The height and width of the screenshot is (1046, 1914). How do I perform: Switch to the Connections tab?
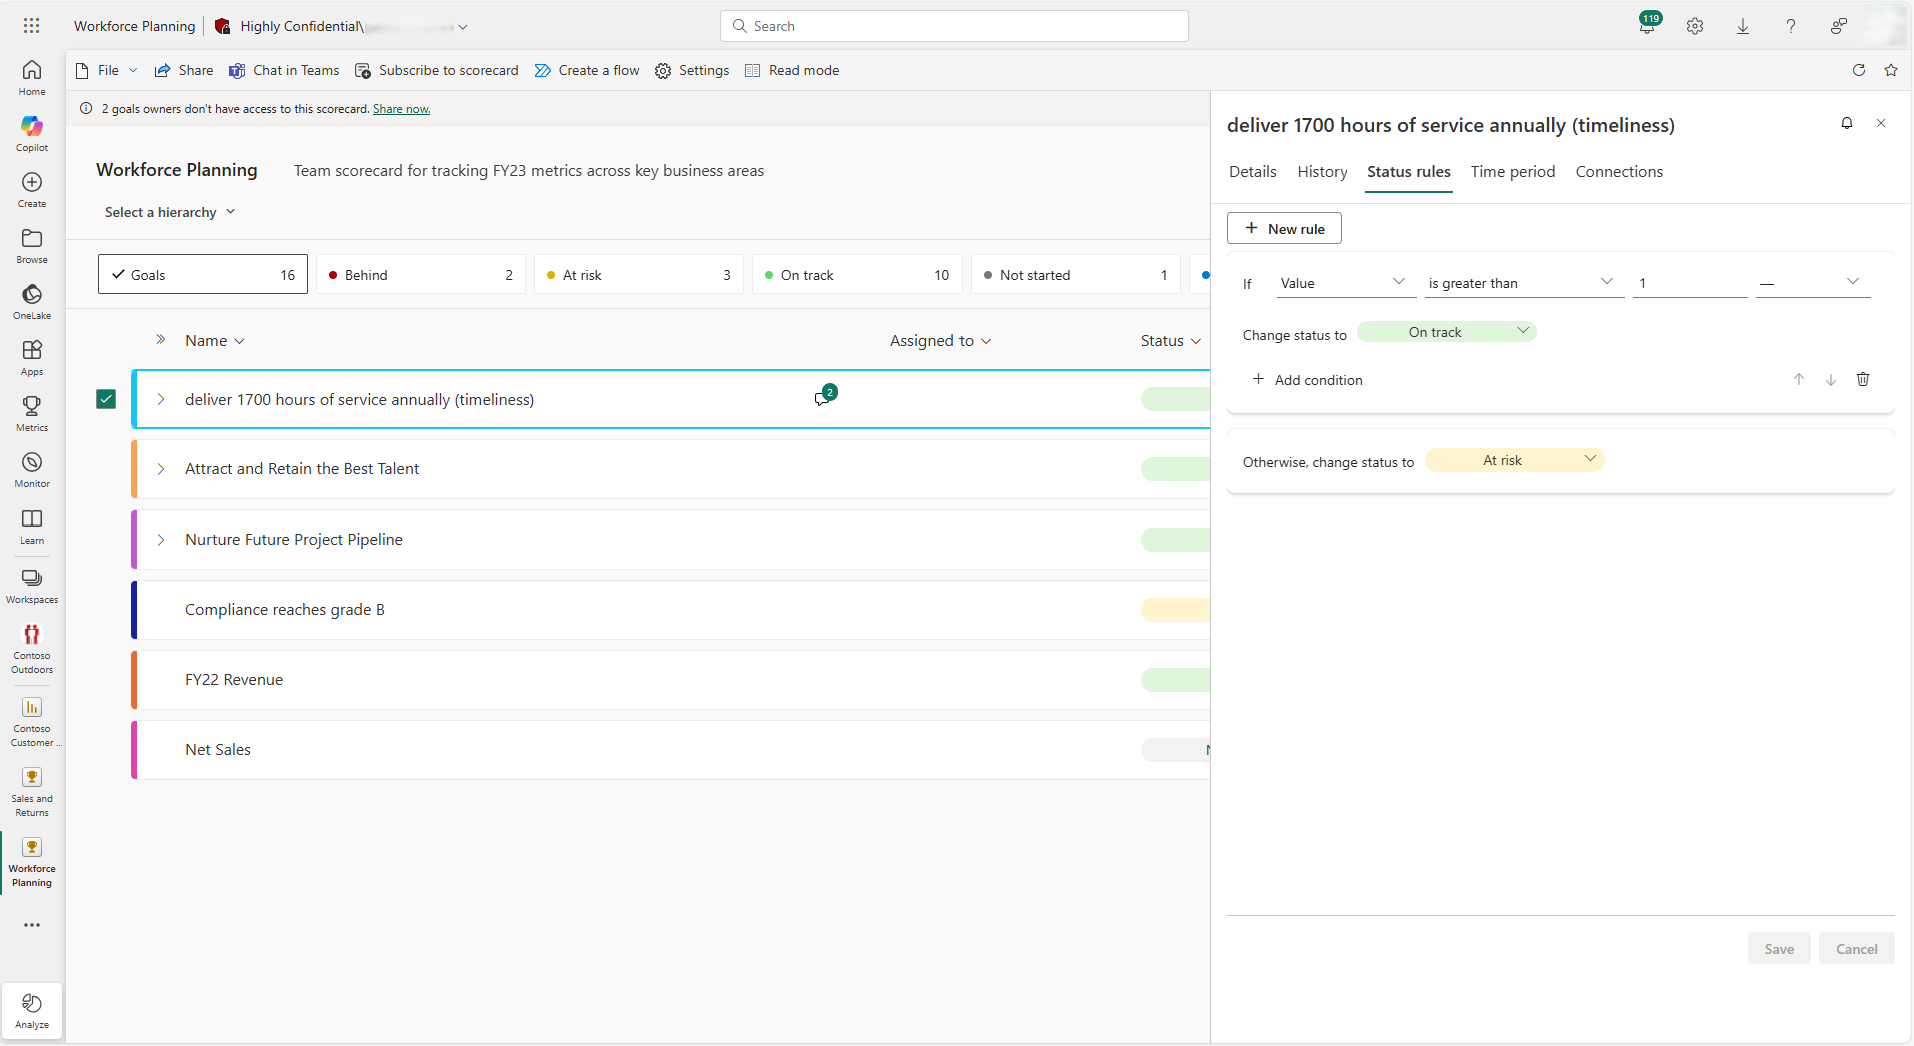tap(1618, 172)
